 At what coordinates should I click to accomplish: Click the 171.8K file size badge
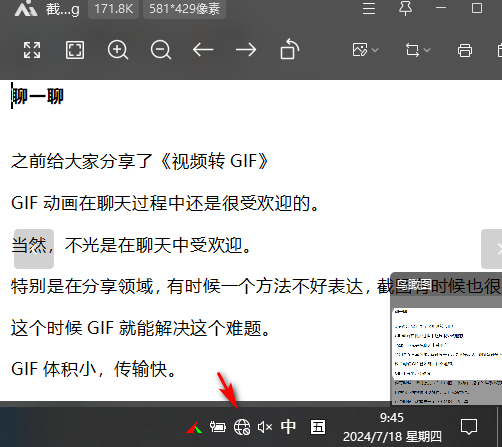113,9
